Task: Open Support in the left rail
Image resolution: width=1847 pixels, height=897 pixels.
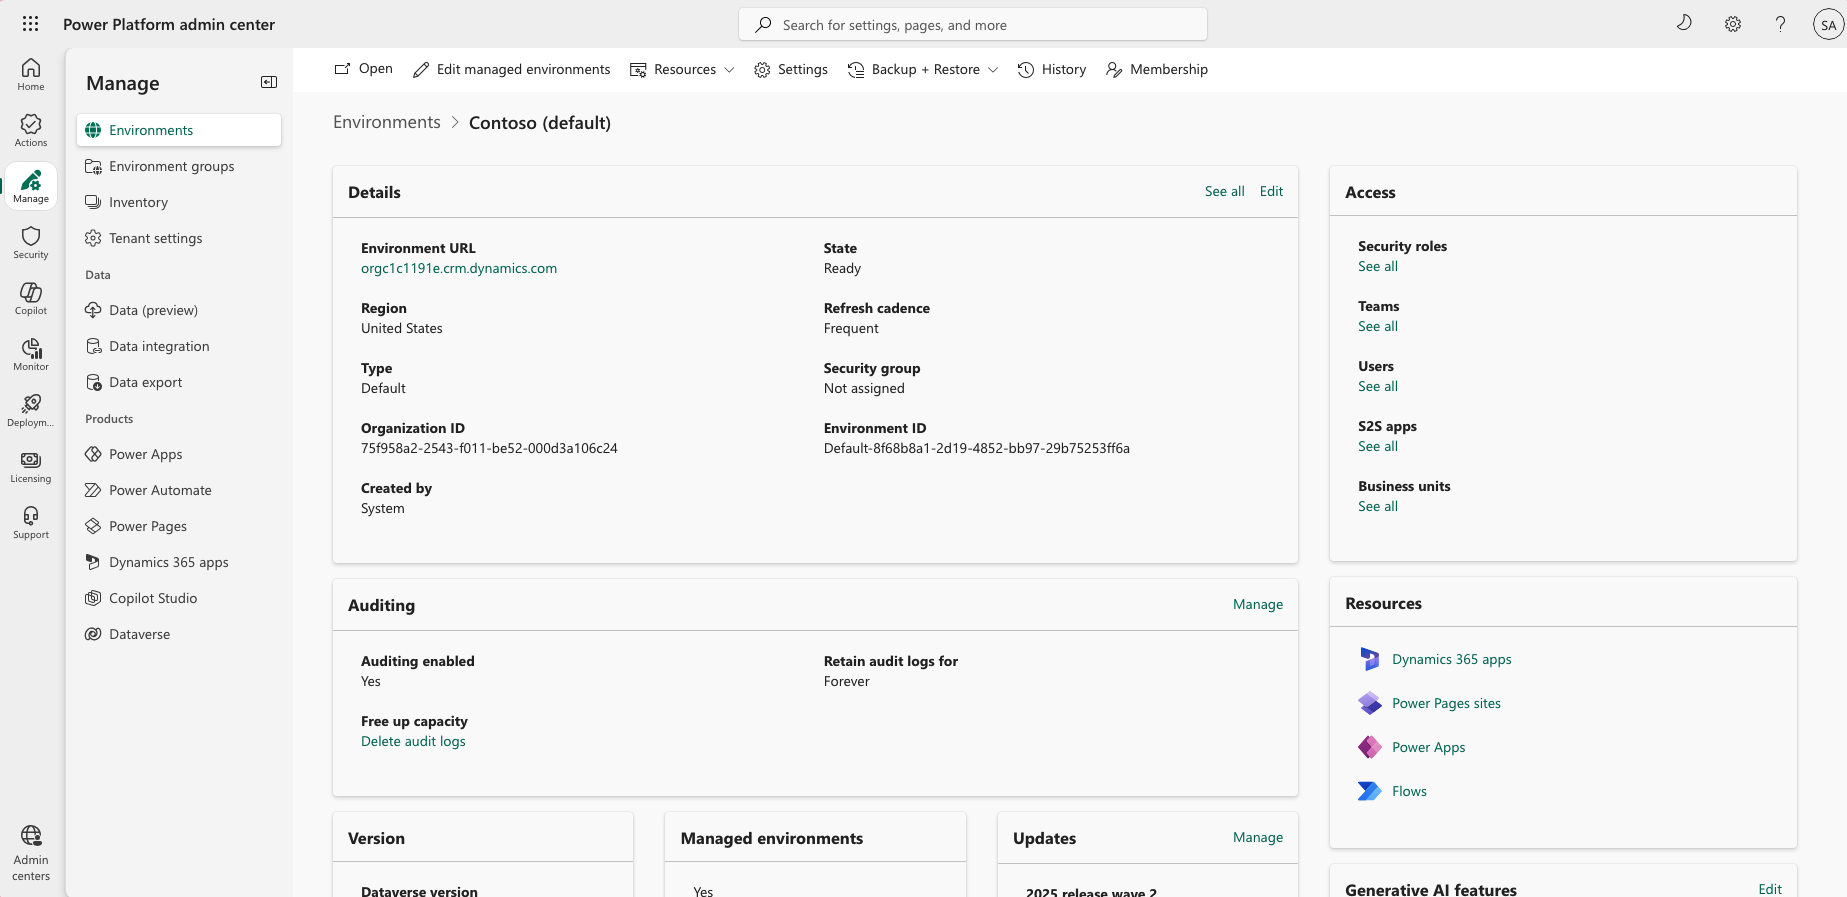Action: pyautogui.click(x=31, y=522)
